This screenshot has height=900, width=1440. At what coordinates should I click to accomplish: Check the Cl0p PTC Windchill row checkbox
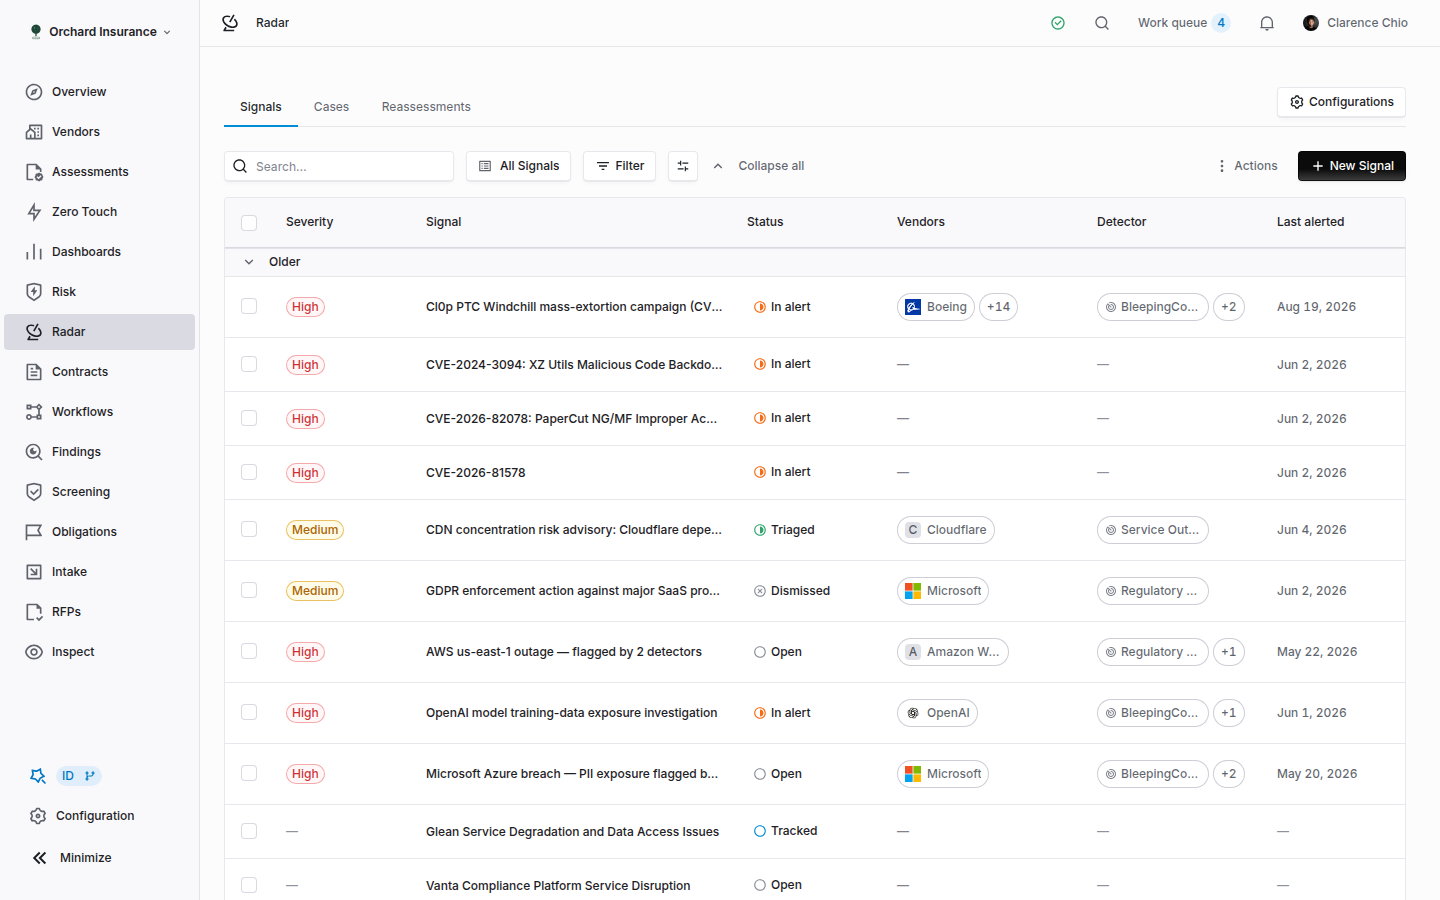(249, 306)
